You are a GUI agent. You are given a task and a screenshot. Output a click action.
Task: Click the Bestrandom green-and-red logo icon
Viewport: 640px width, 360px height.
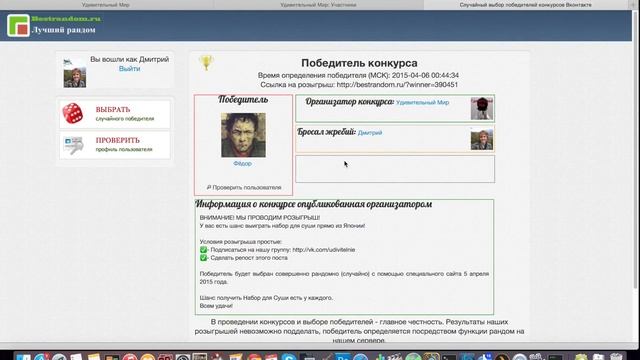[x=18, y=25]
